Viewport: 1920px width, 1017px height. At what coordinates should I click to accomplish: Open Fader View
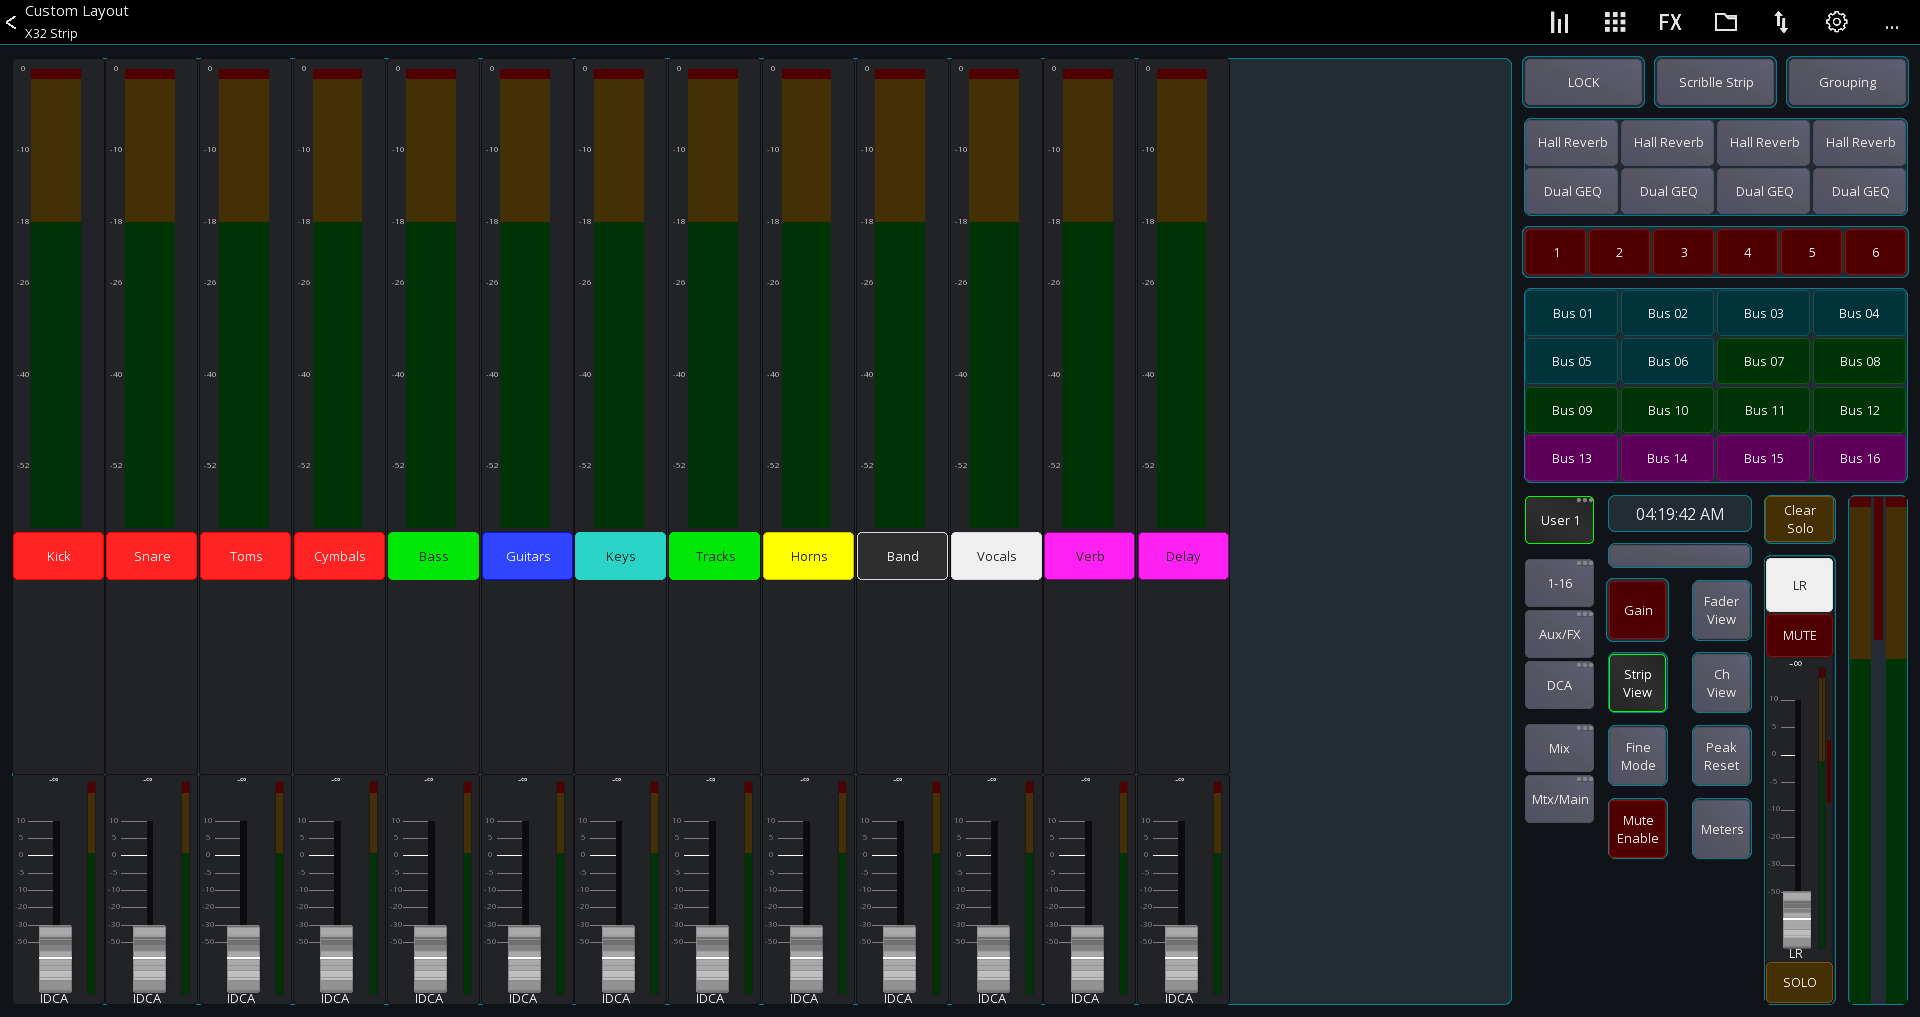click(1722, 610)
